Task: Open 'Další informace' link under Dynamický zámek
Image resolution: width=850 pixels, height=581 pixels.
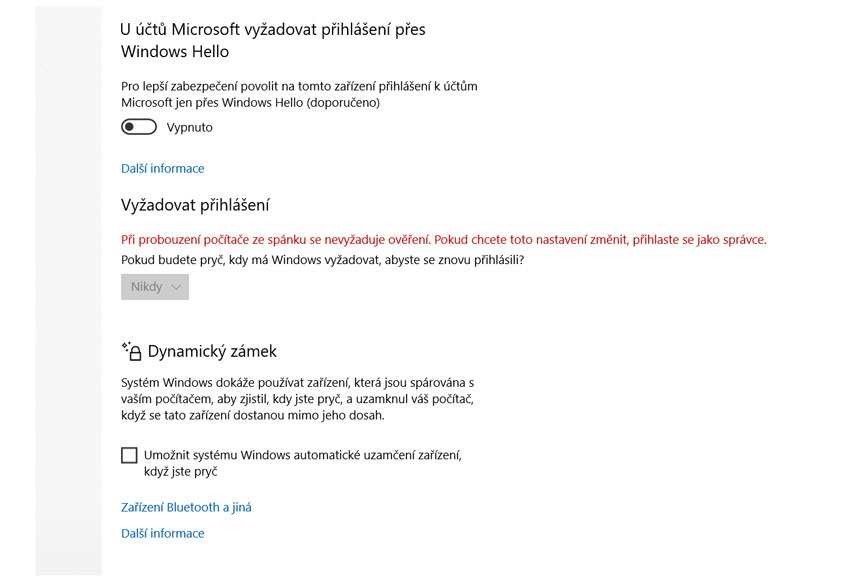Action: point(162,533)
